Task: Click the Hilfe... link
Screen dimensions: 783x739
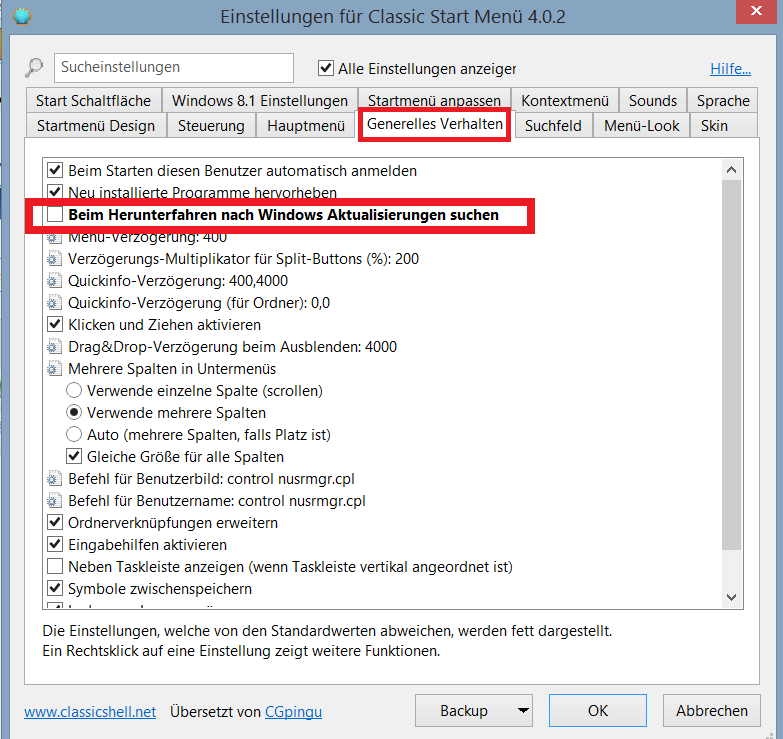Action: tap(730, 68)
